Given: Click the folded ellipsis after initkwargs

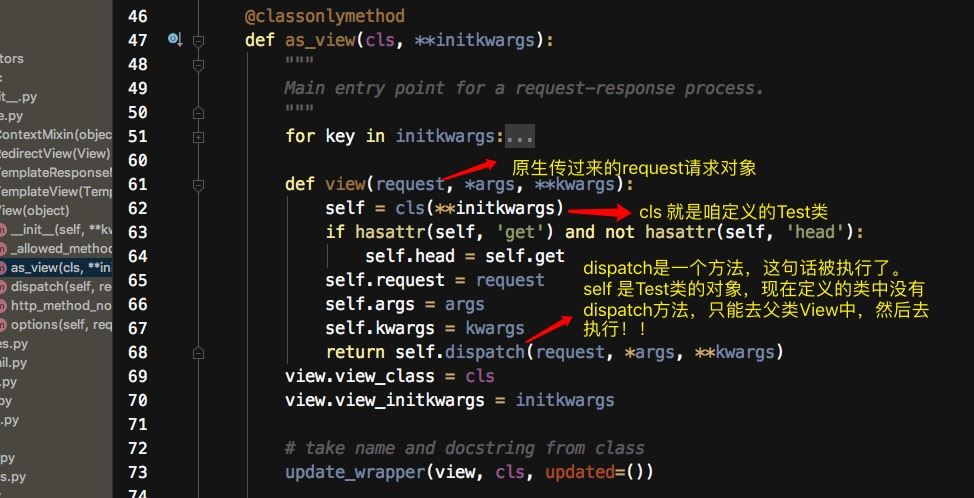Looking at the screenshot, I should tap(519, 137).
